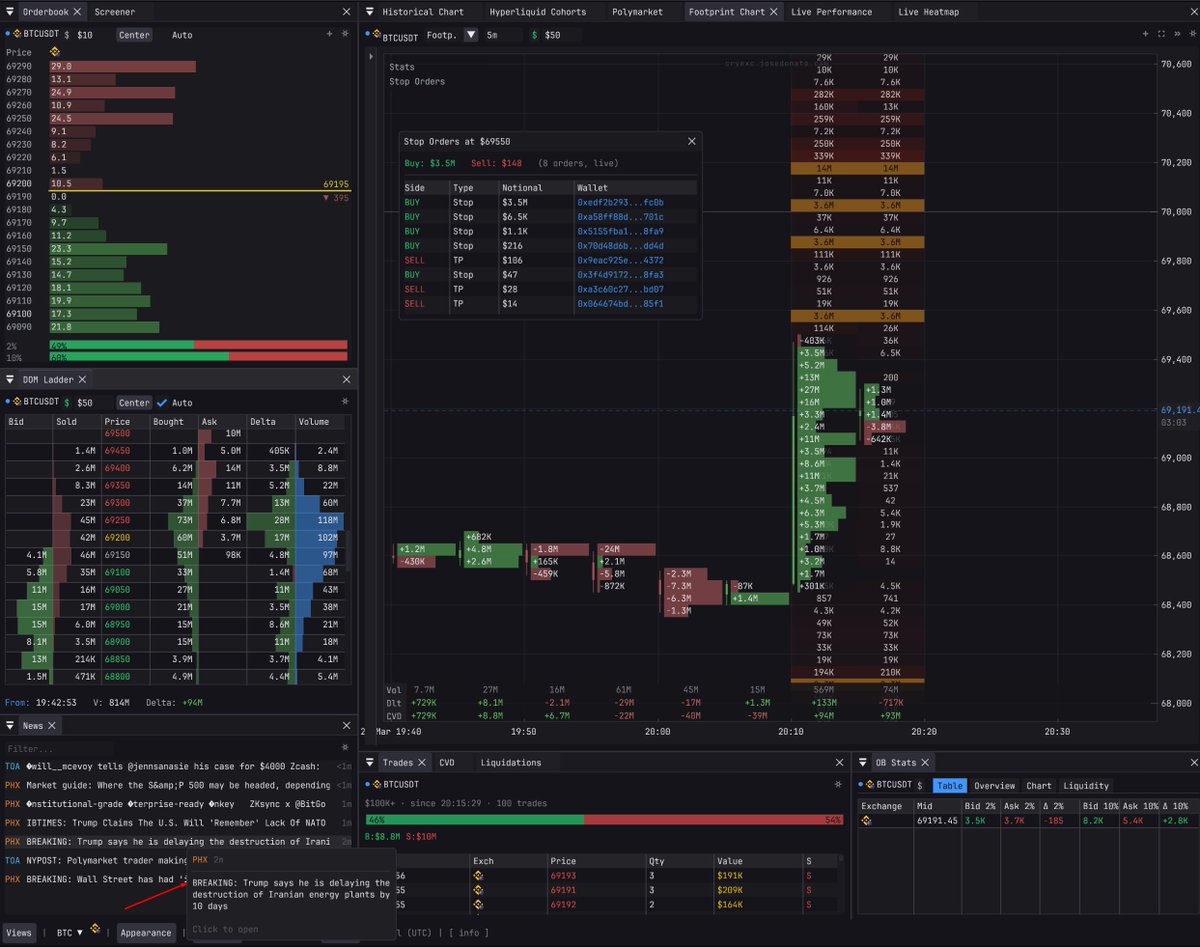Click the plus icon in Footprint Chart toolbar
This screenshot has width=1200, height=947.
coord(1147,34)
